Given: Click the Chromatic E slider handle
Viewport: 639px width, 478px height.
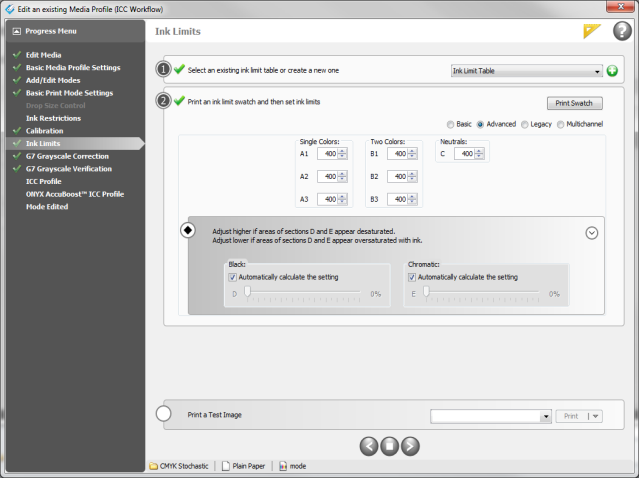Looking at the screenshot, I should point(426,293).
